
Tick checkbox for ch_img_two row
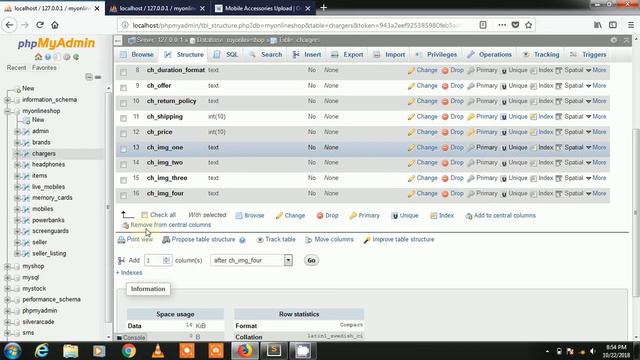point(123,164)
